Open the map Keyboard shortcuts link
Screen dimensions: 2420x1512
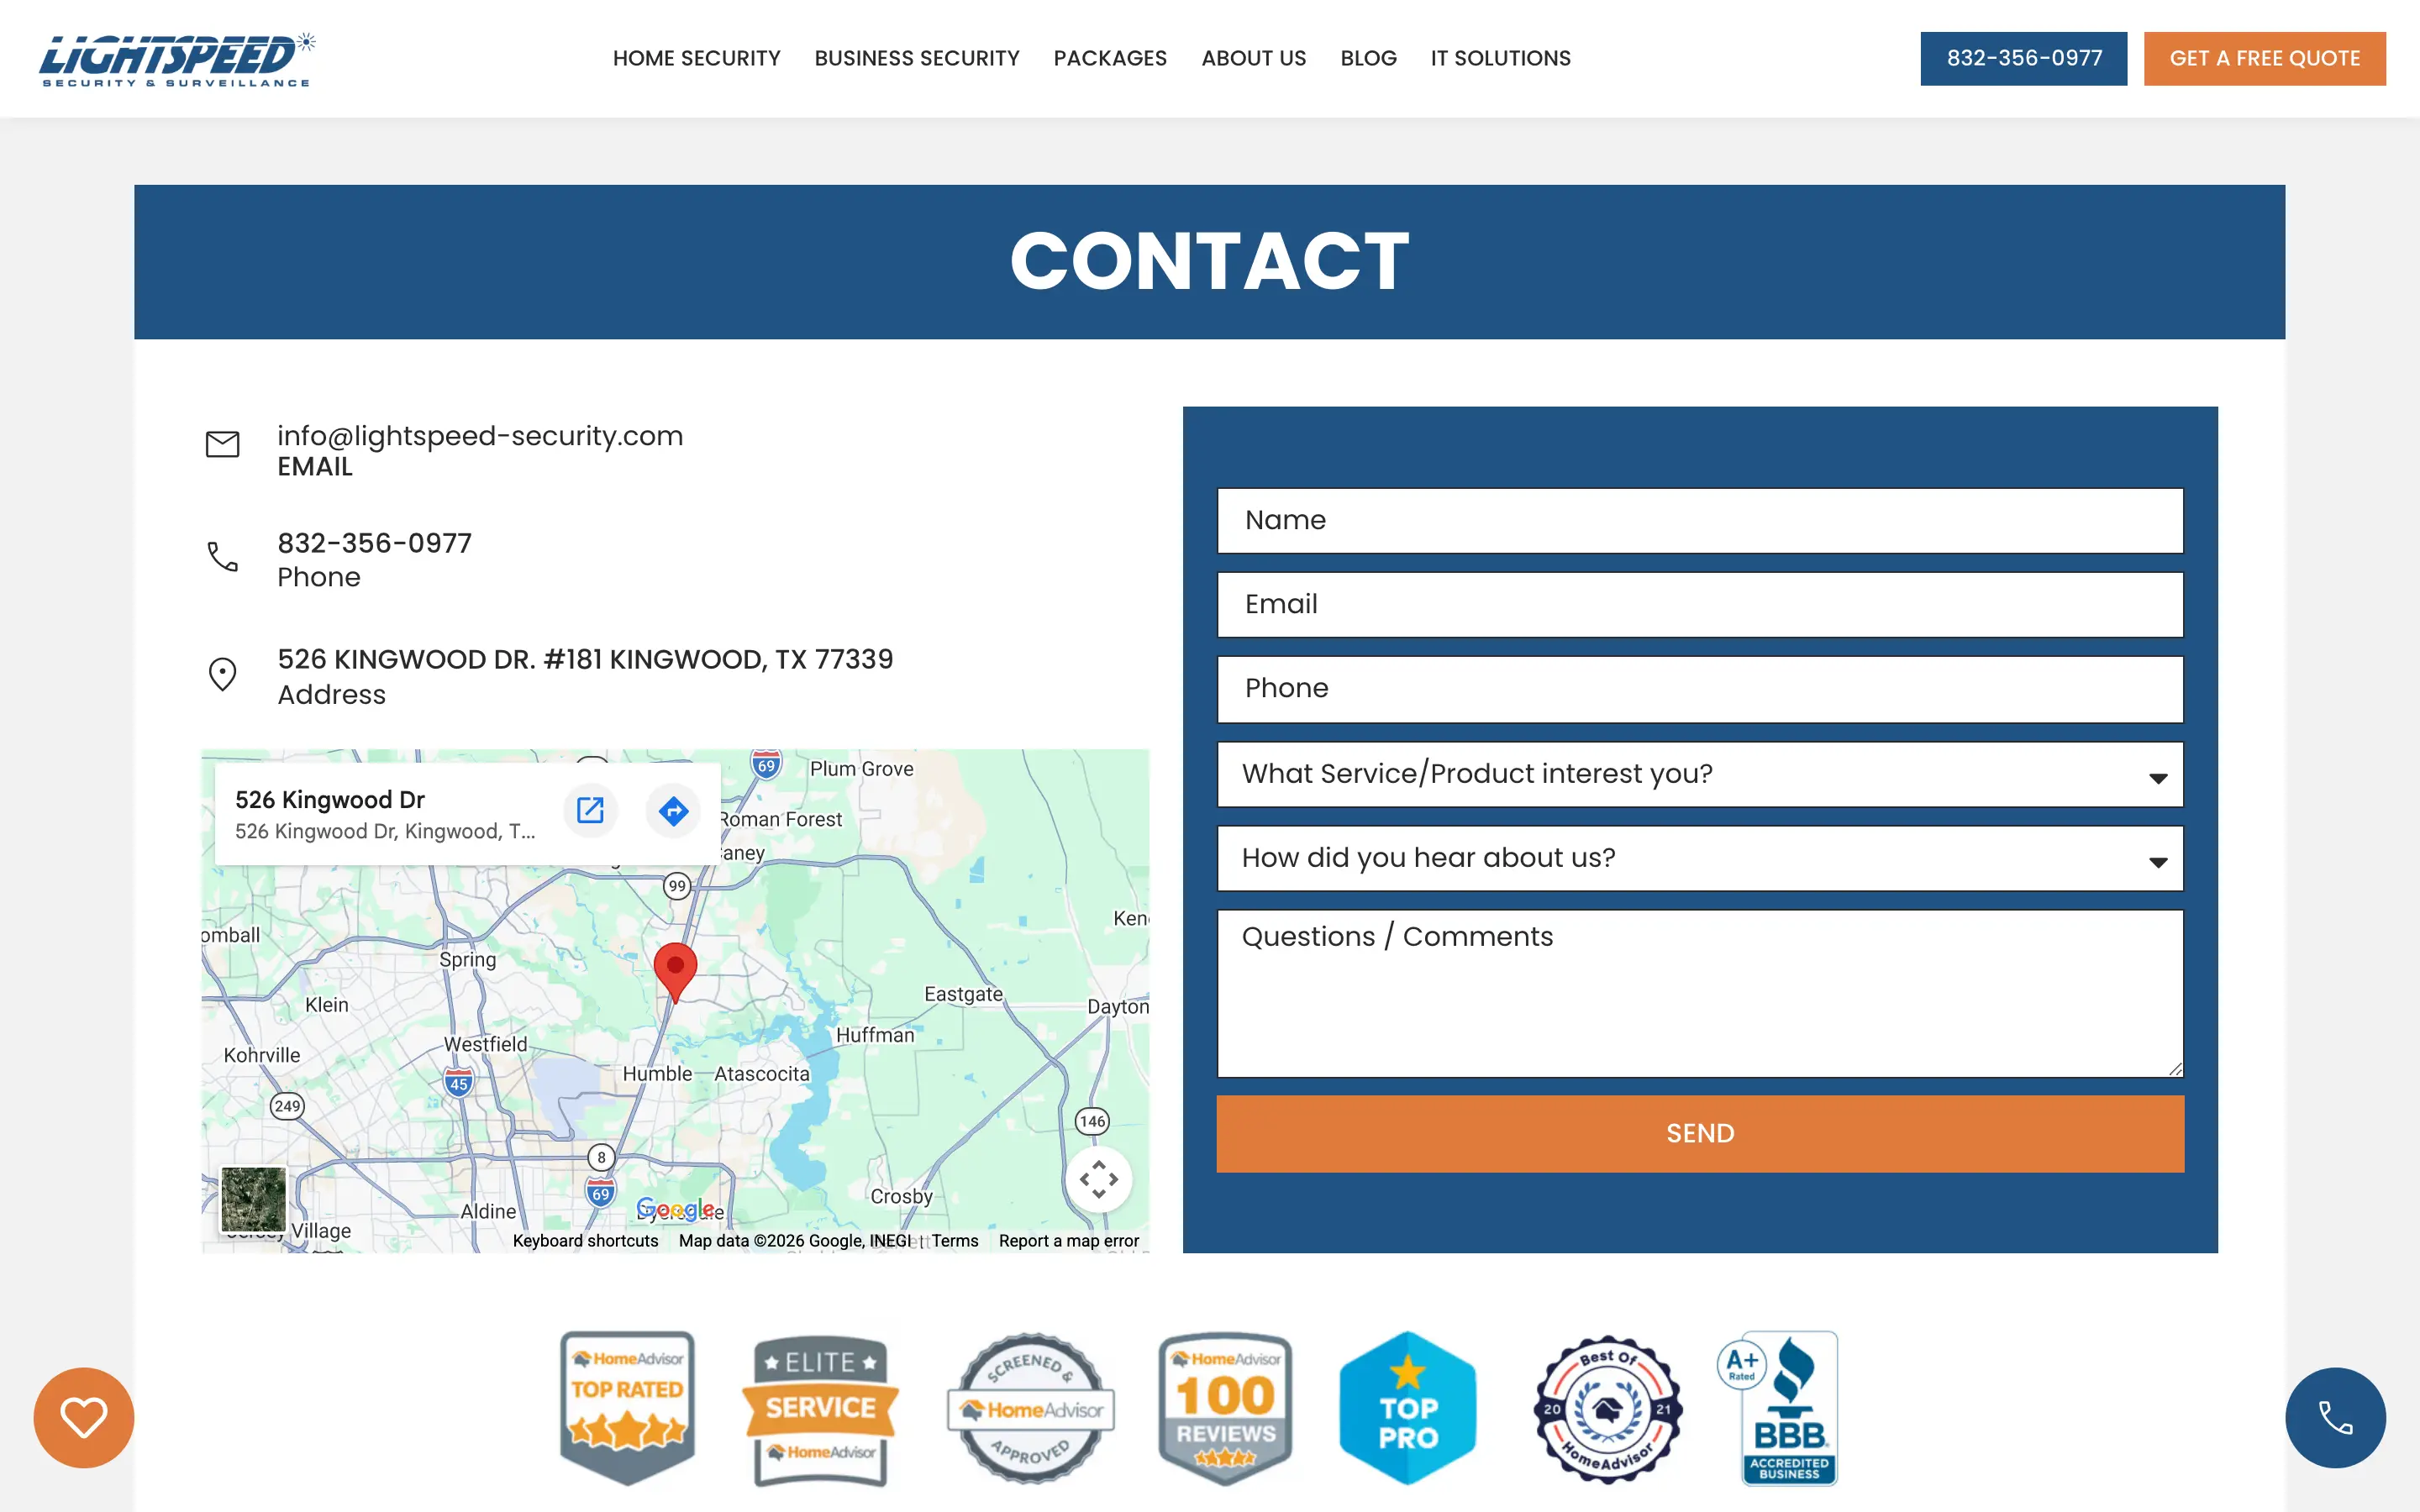(585, 1240)
